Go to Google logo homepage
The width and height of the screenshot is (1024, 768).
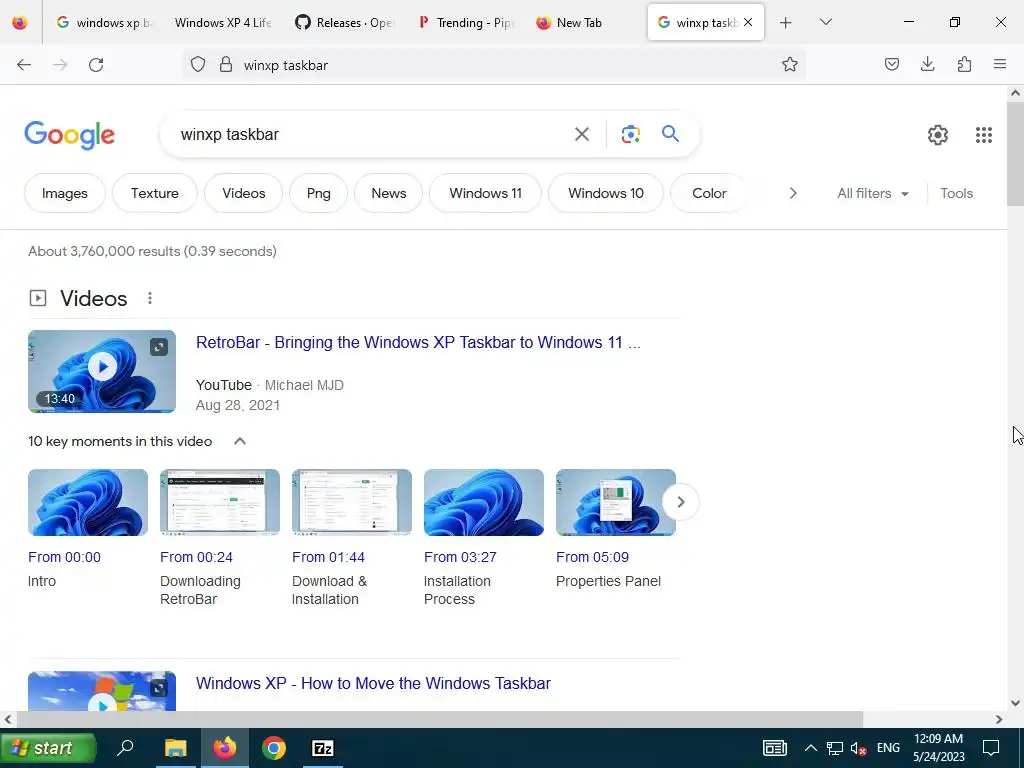[69, 135]
